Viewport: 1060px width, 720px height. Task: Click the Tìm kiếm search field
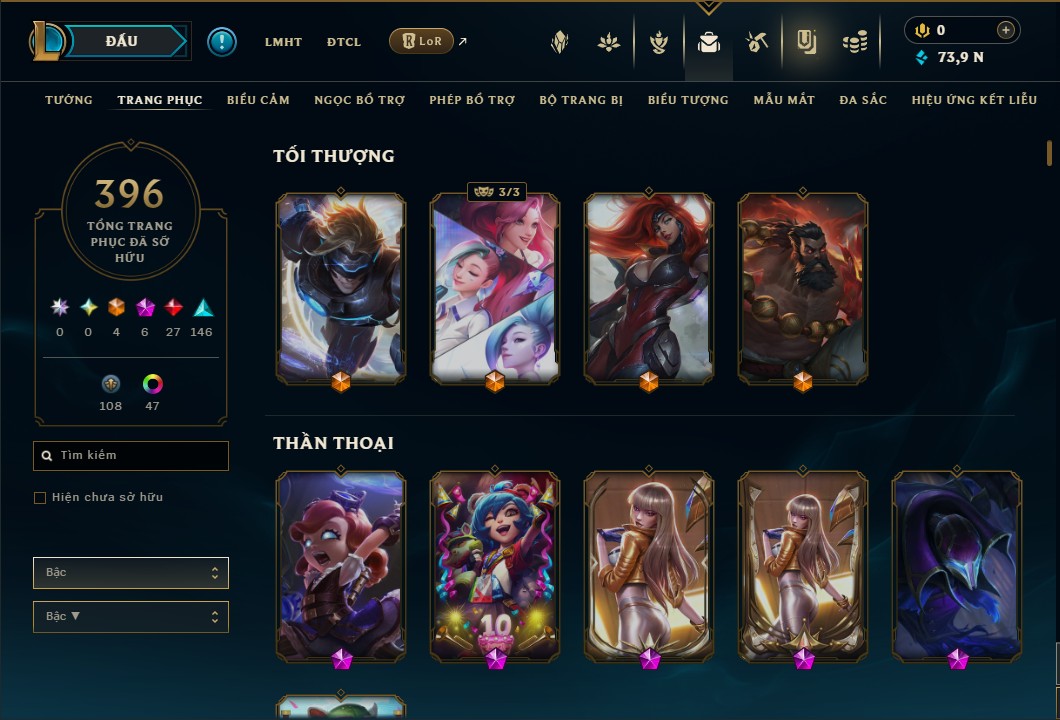pyautogui.click(x=131, y=456)
